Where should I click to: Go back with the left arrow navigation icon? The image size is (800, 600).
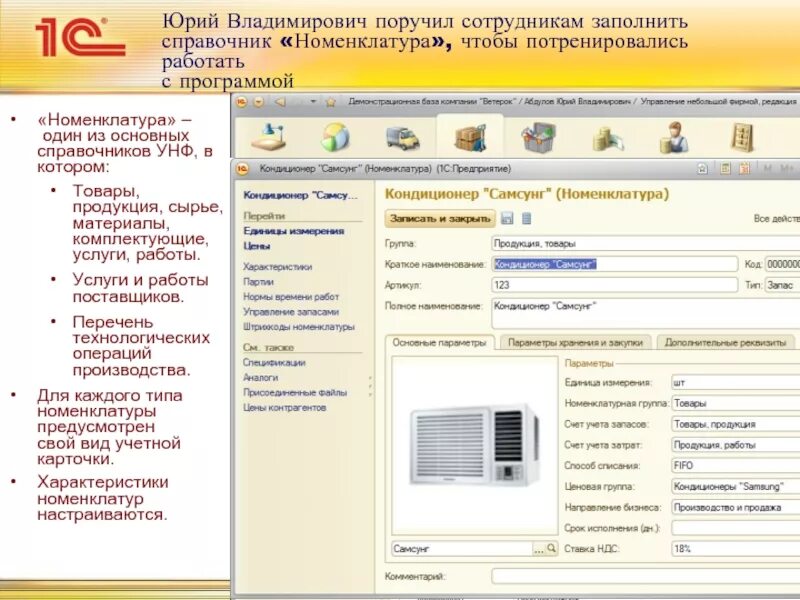[x=280, y=102]
